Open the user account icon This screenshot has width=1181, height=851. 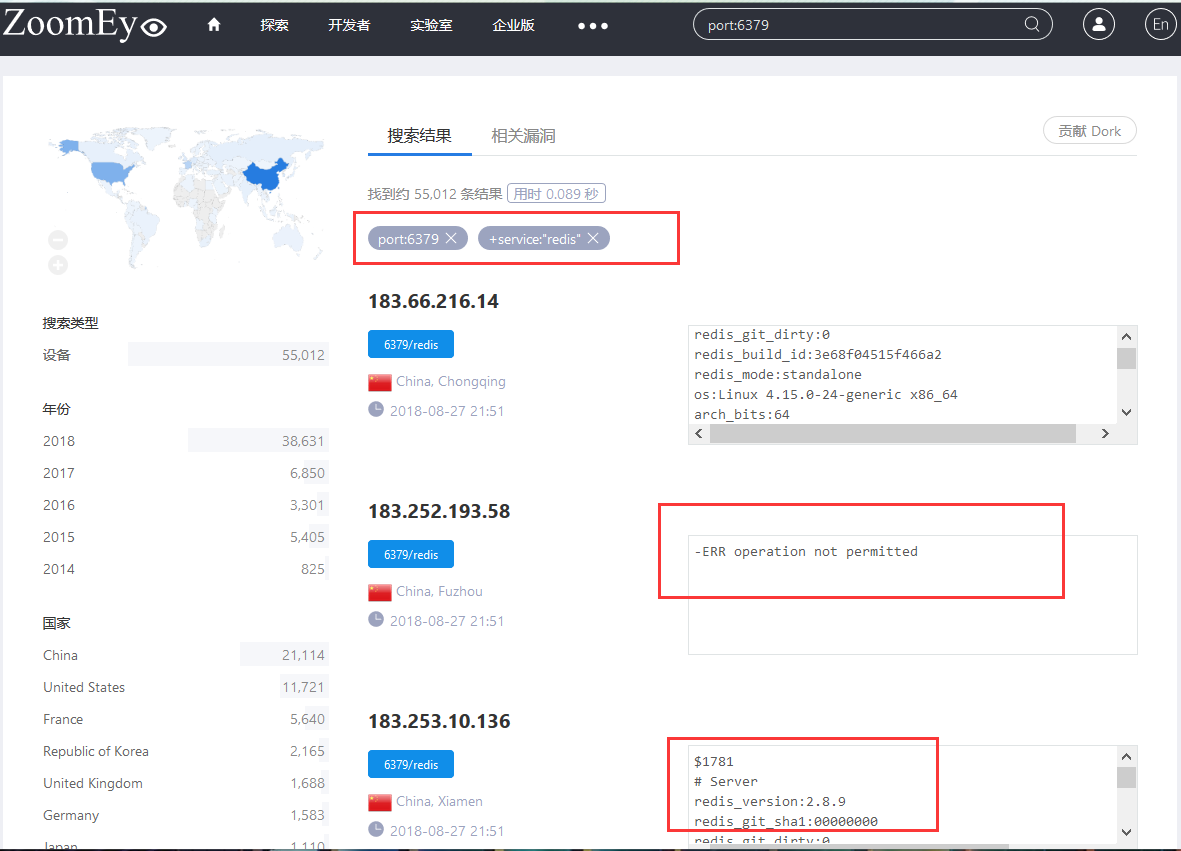[1098, 24]
